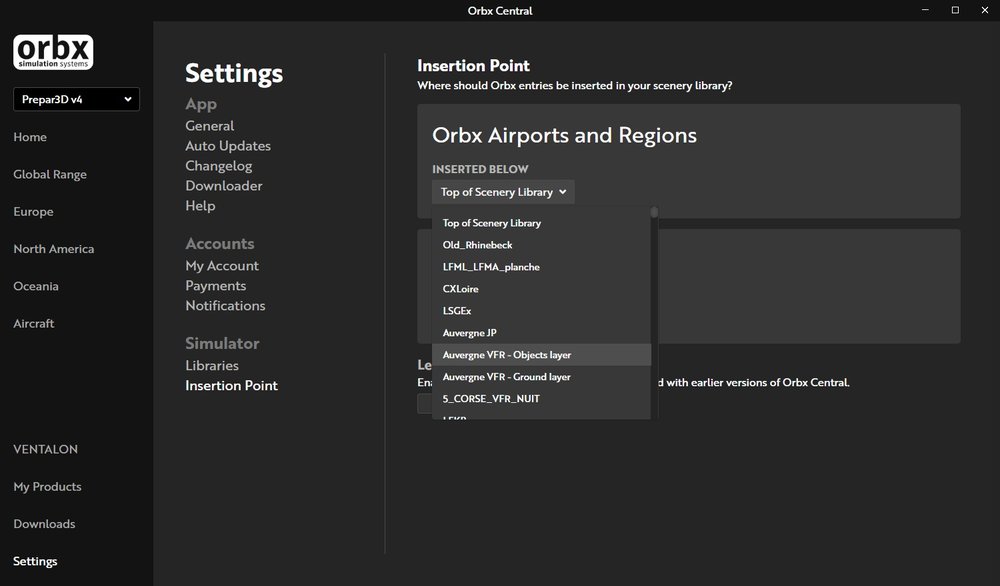
Task: Open the Changelog page
Action: [x=219, y=166]
